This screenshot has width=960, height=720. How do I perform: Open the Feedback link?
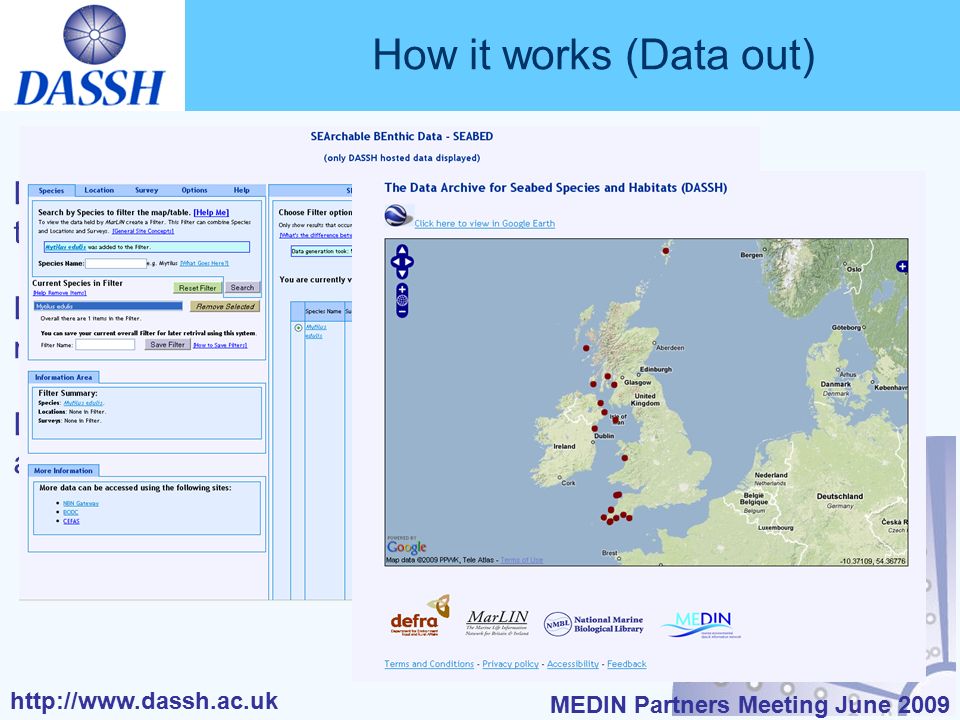(627, 664)
